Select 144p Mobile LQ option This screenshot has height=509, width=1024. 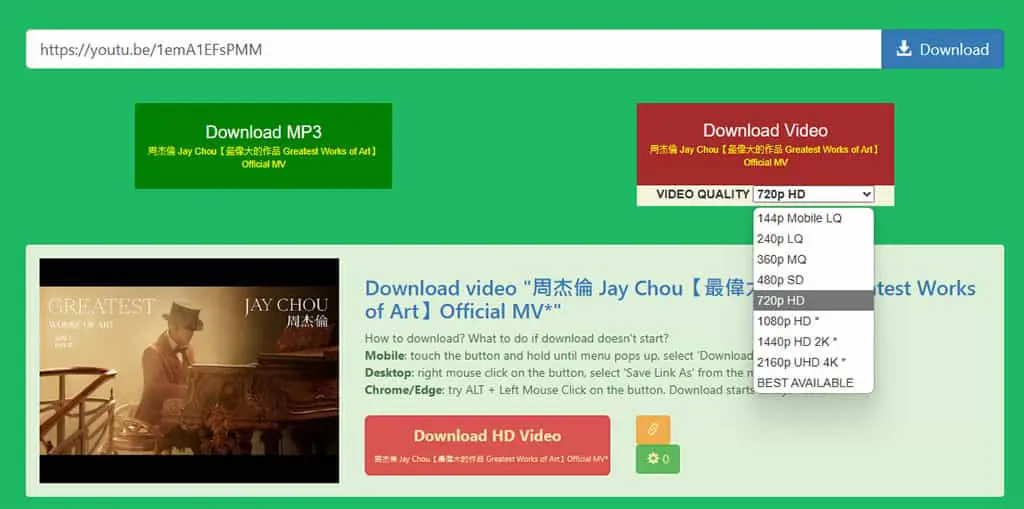[813, 218]
